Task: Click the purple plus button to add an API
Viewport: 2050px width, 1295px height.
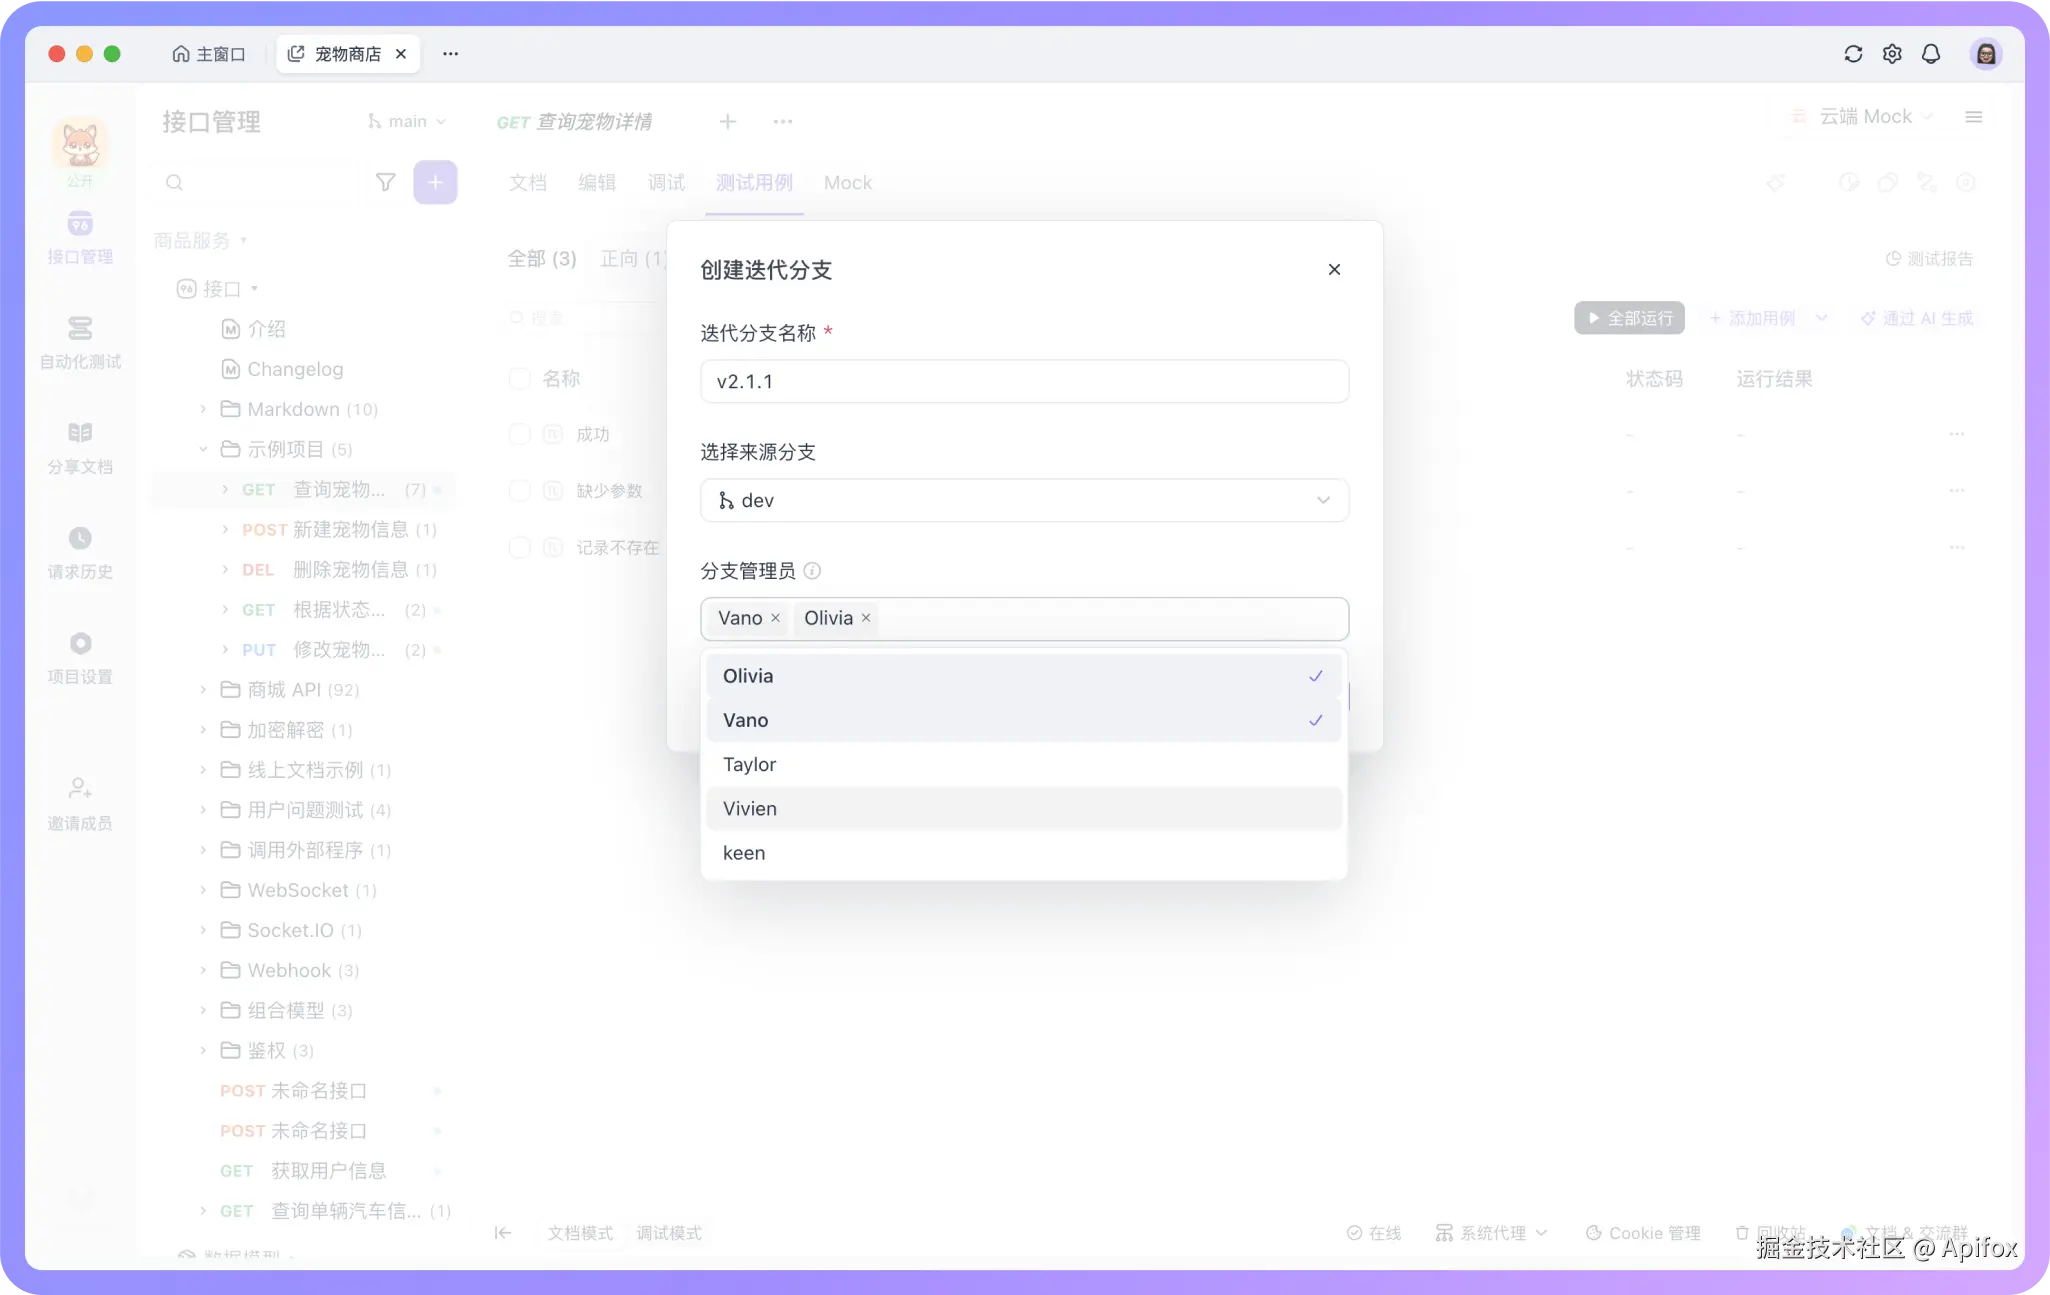Action: point(435,182)
